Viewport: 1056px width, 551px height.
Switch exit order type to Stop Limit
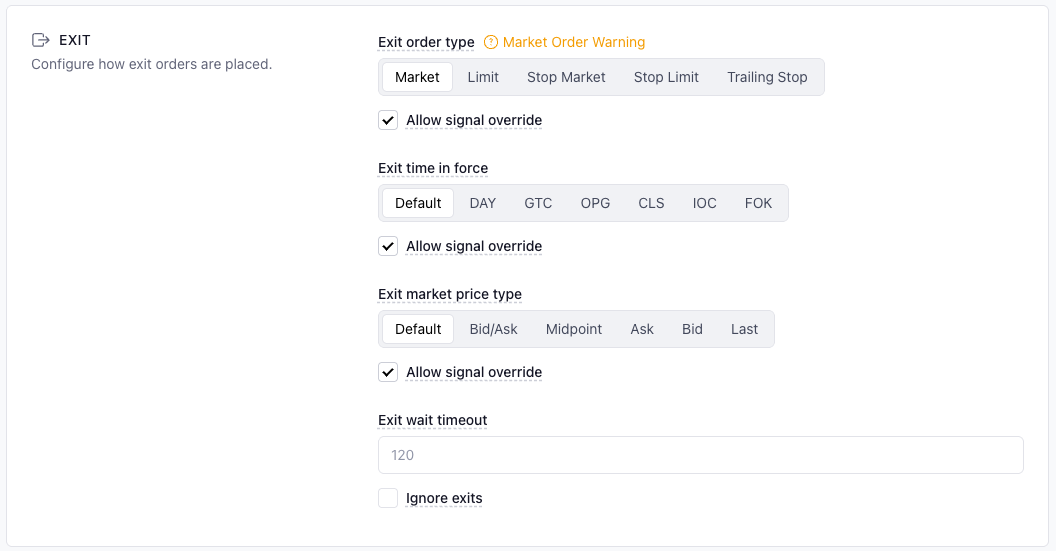tap(666, 77)
